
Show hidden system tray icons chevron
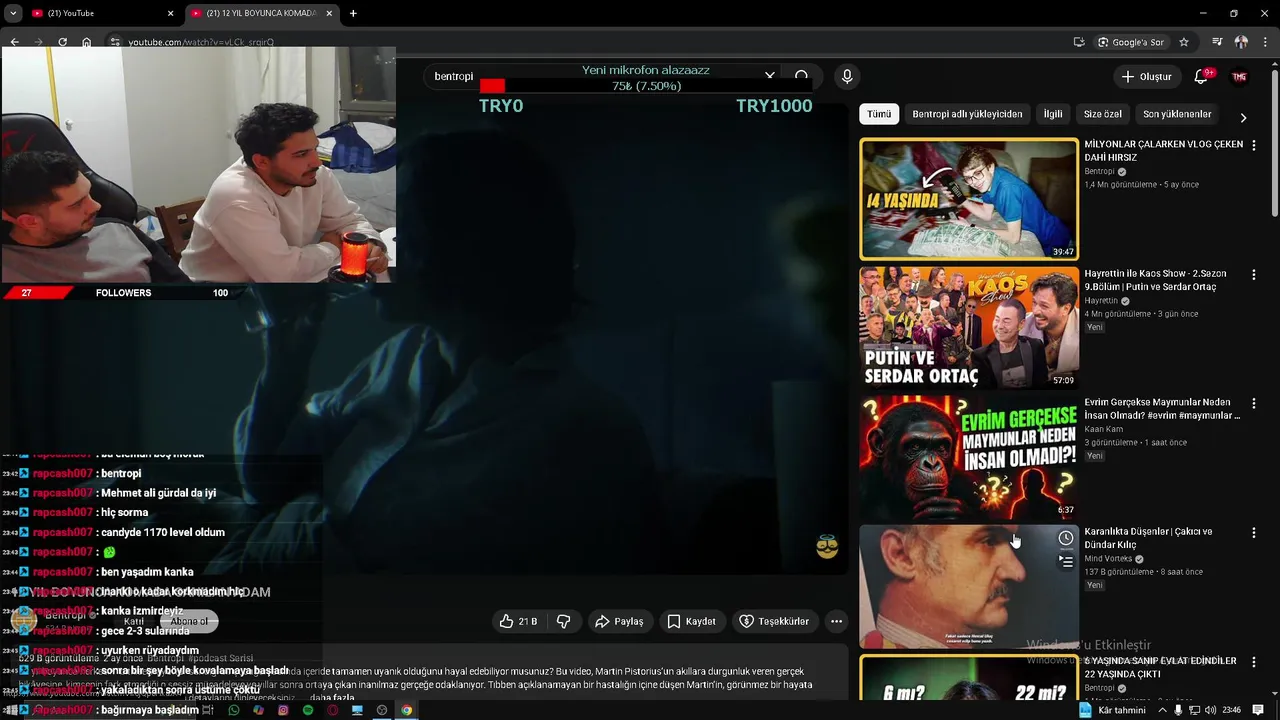1163,710
